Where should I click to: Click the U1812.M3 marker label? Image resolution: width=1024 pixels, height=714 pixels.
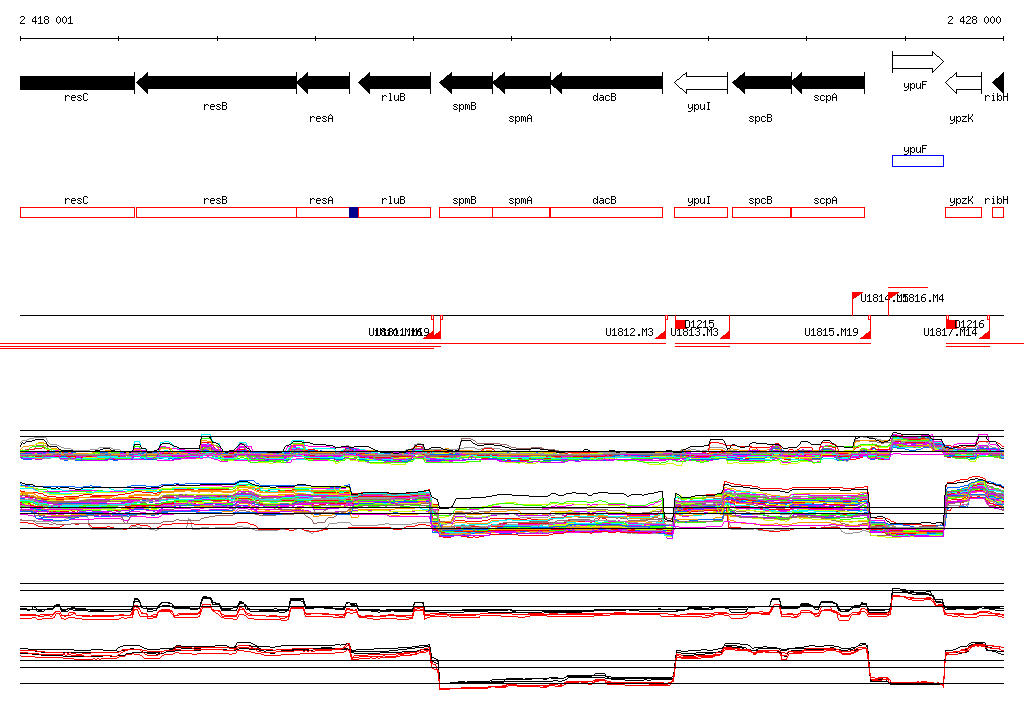tap(629, 332)
